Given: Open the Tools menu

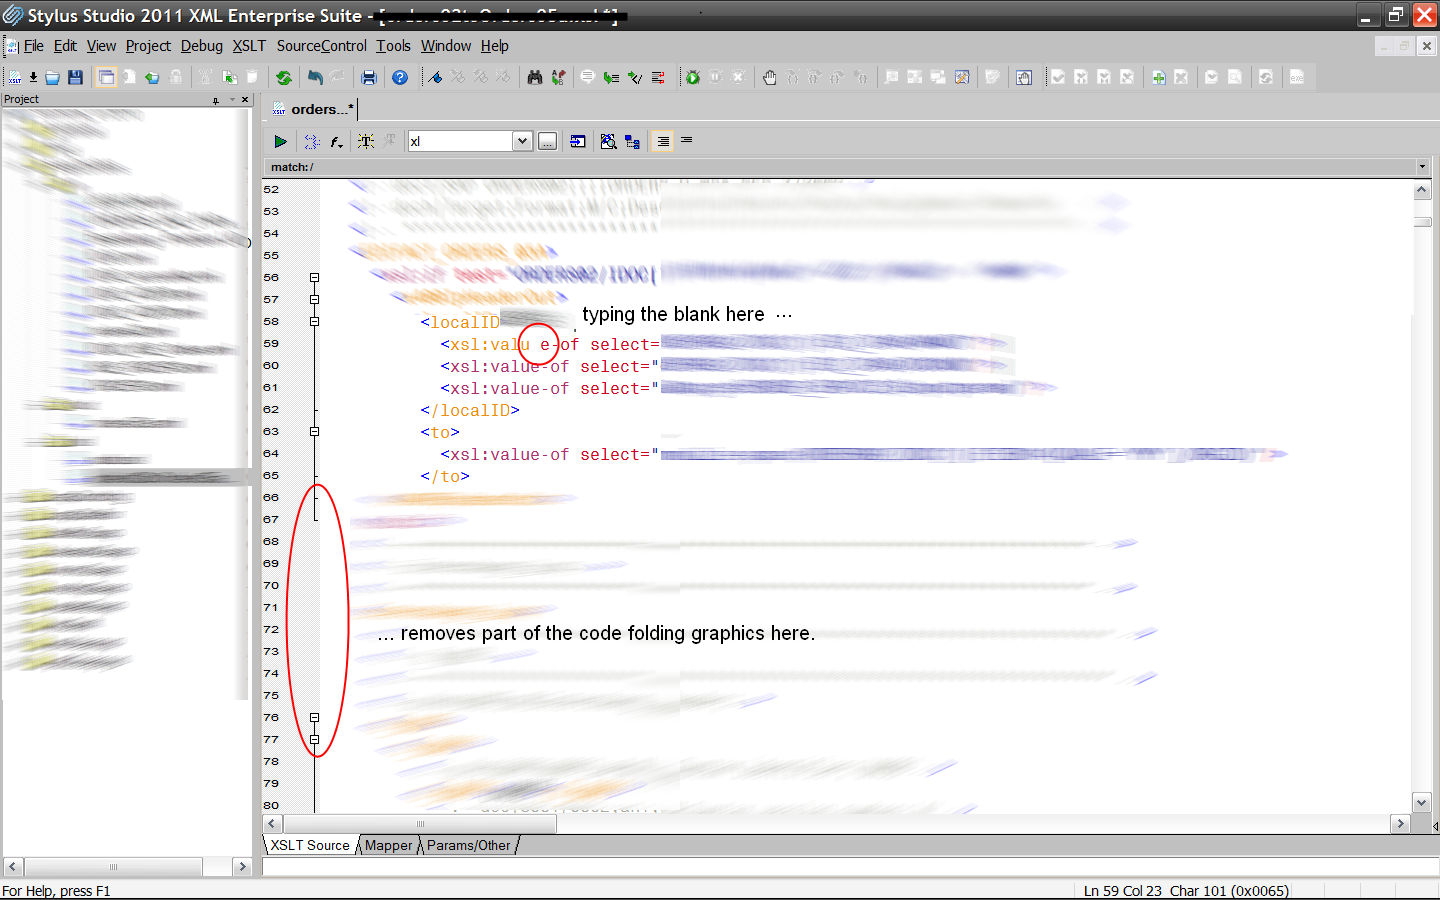Looking at the screenshot, I should tap(393, 46).
